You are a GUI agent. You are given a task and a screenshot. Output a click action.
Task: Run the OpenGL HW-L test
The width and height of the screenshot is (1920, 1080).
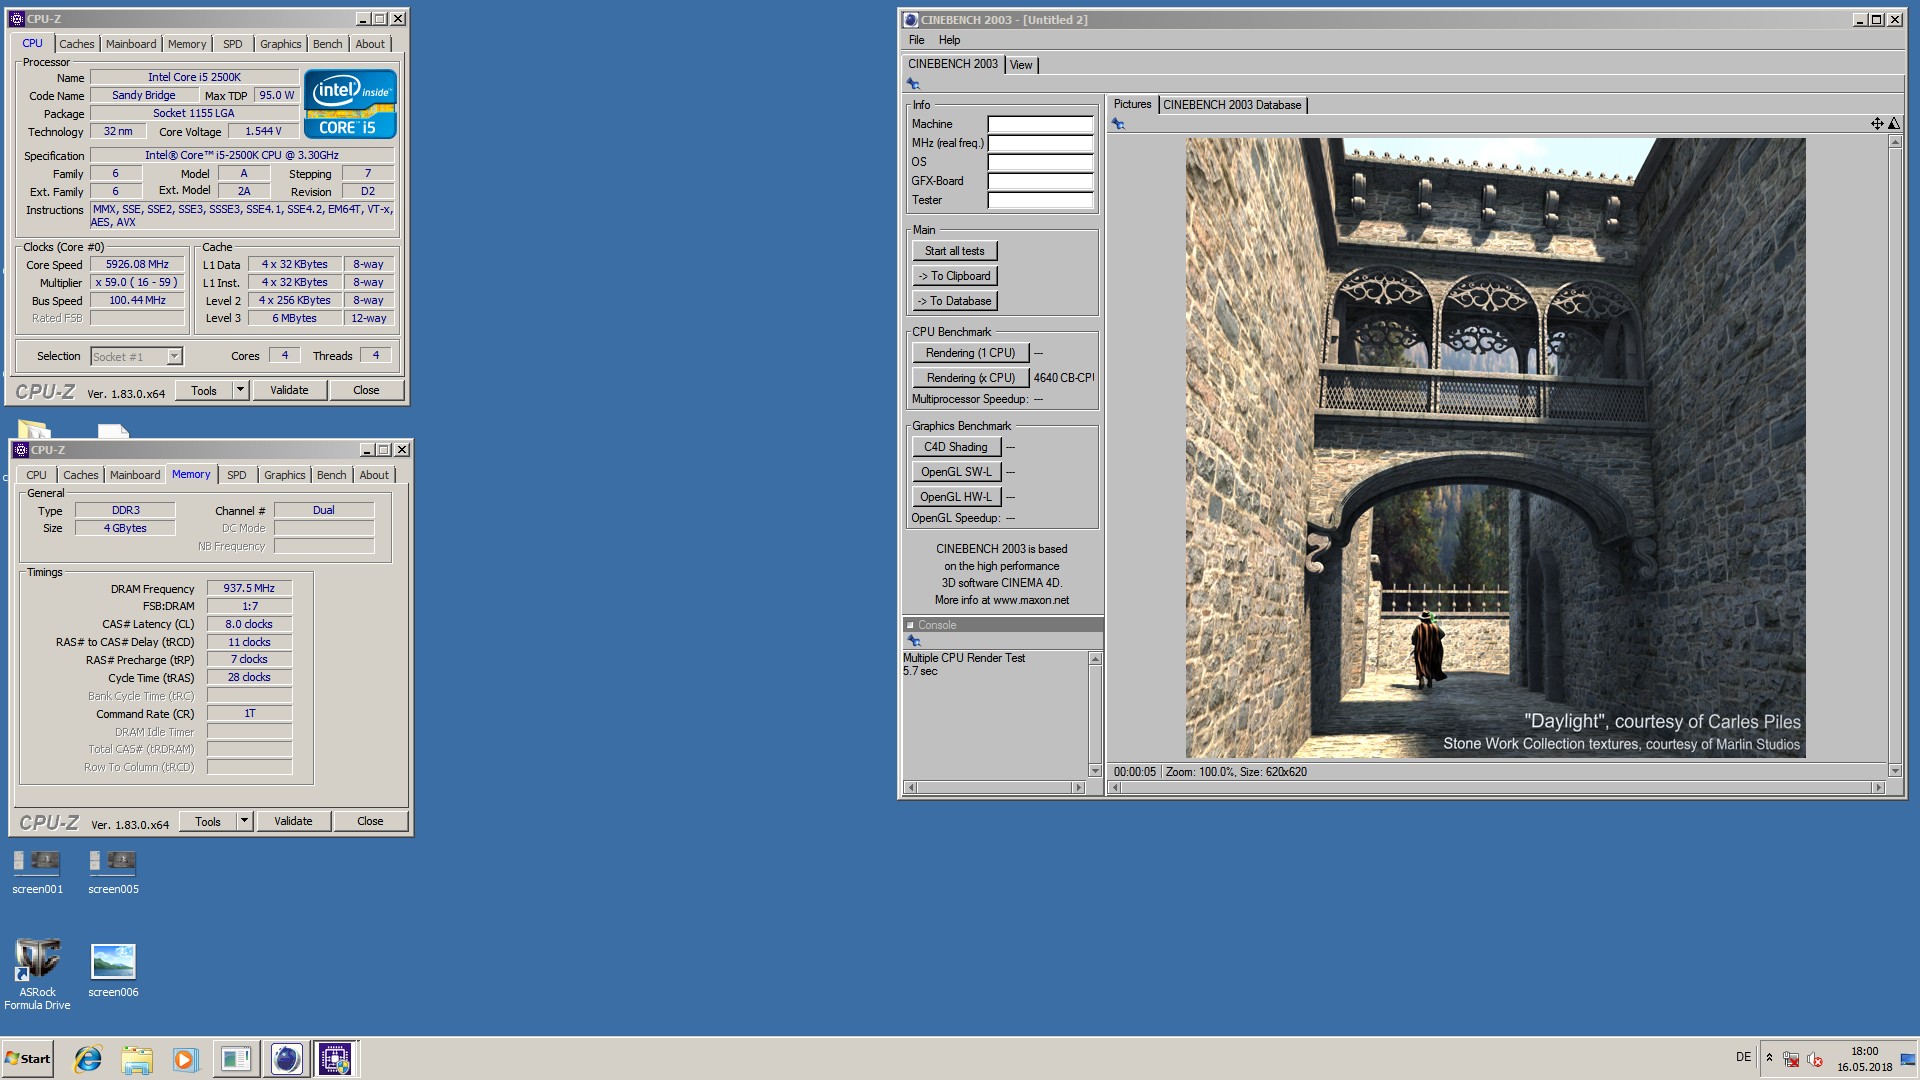click(956, 497)
